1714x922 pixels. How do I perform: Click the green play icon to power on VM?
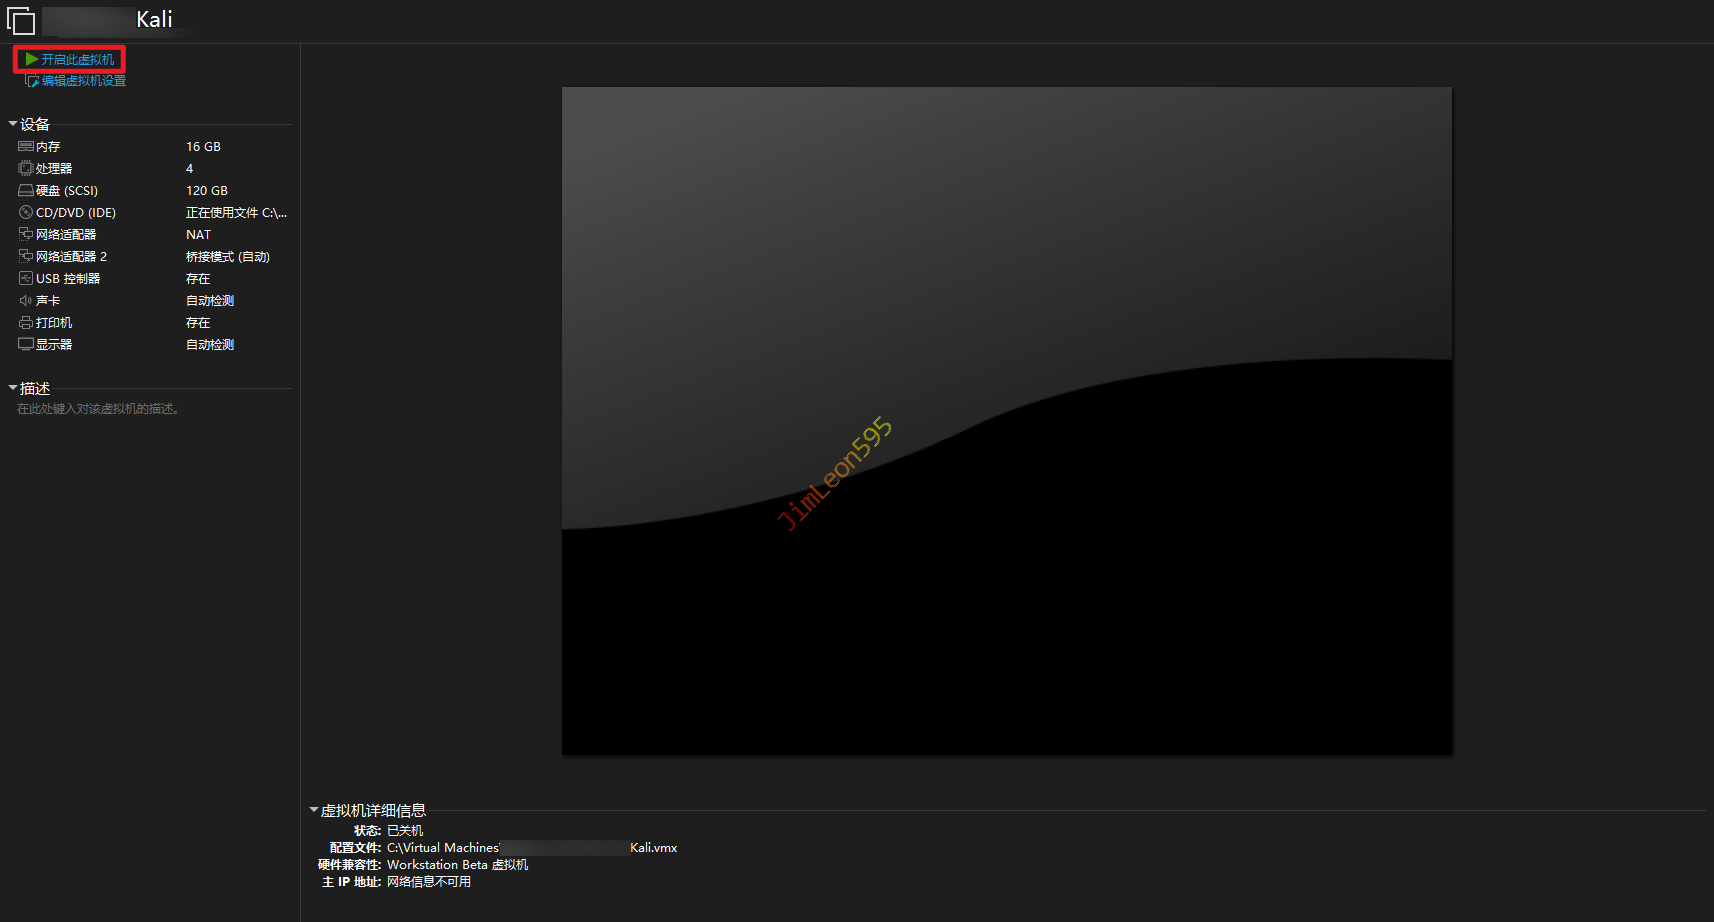click(32, 60)
